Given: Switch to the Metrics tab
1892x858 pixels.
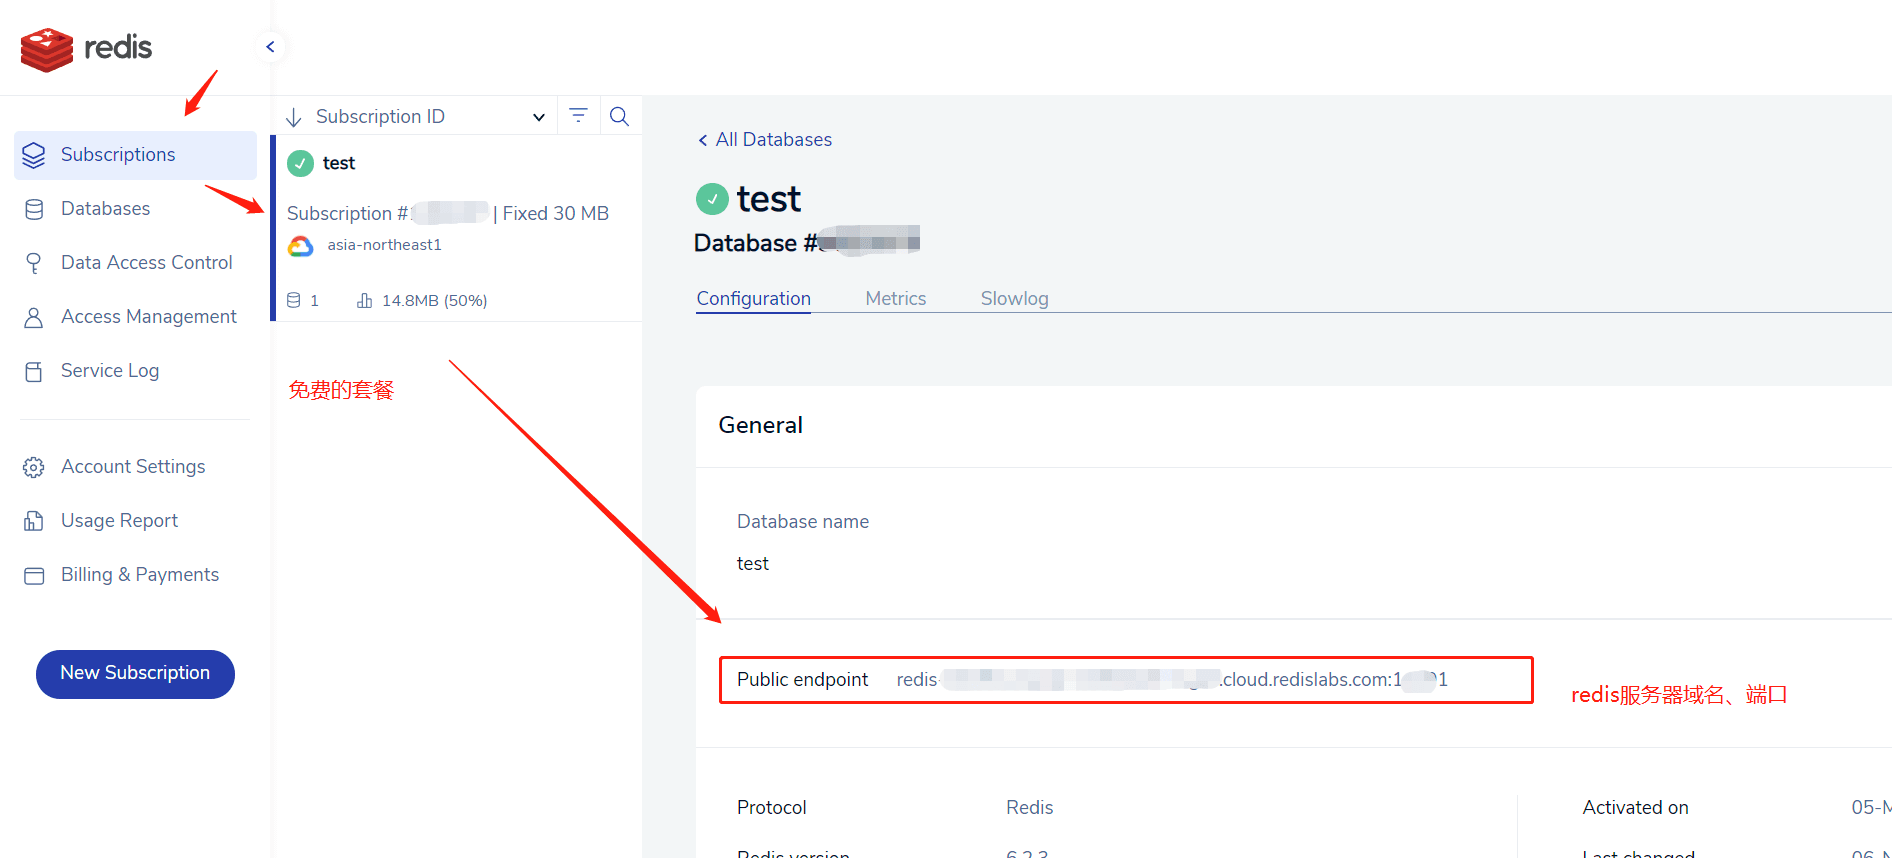Looking at the screenshot, I should coord(896,299).
